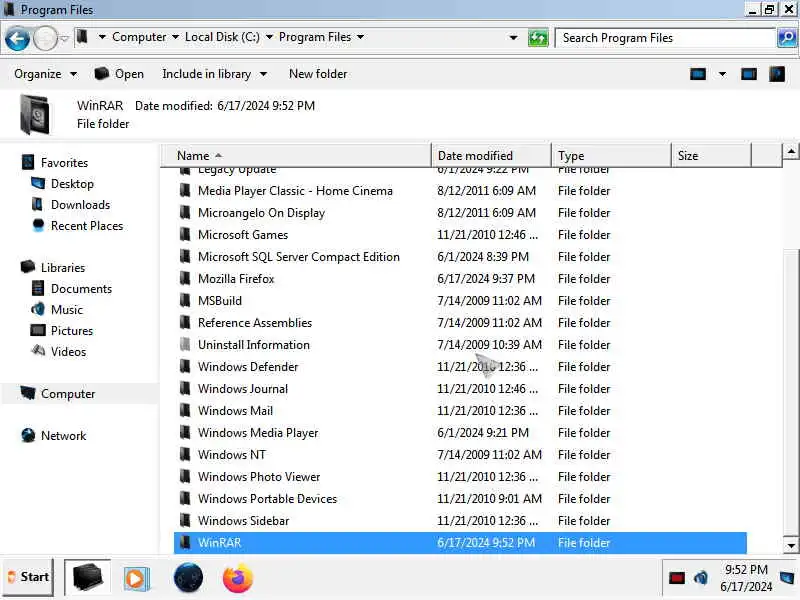The width and height of the screenshot is (800, 600).
Task: Click the Uninstall Information folder icon
Action: click(x=185, y=344)
